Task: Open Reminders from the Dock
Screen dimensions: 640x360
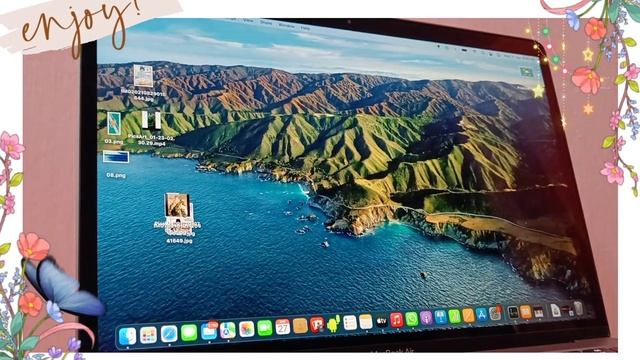Action: click(350, 323)
